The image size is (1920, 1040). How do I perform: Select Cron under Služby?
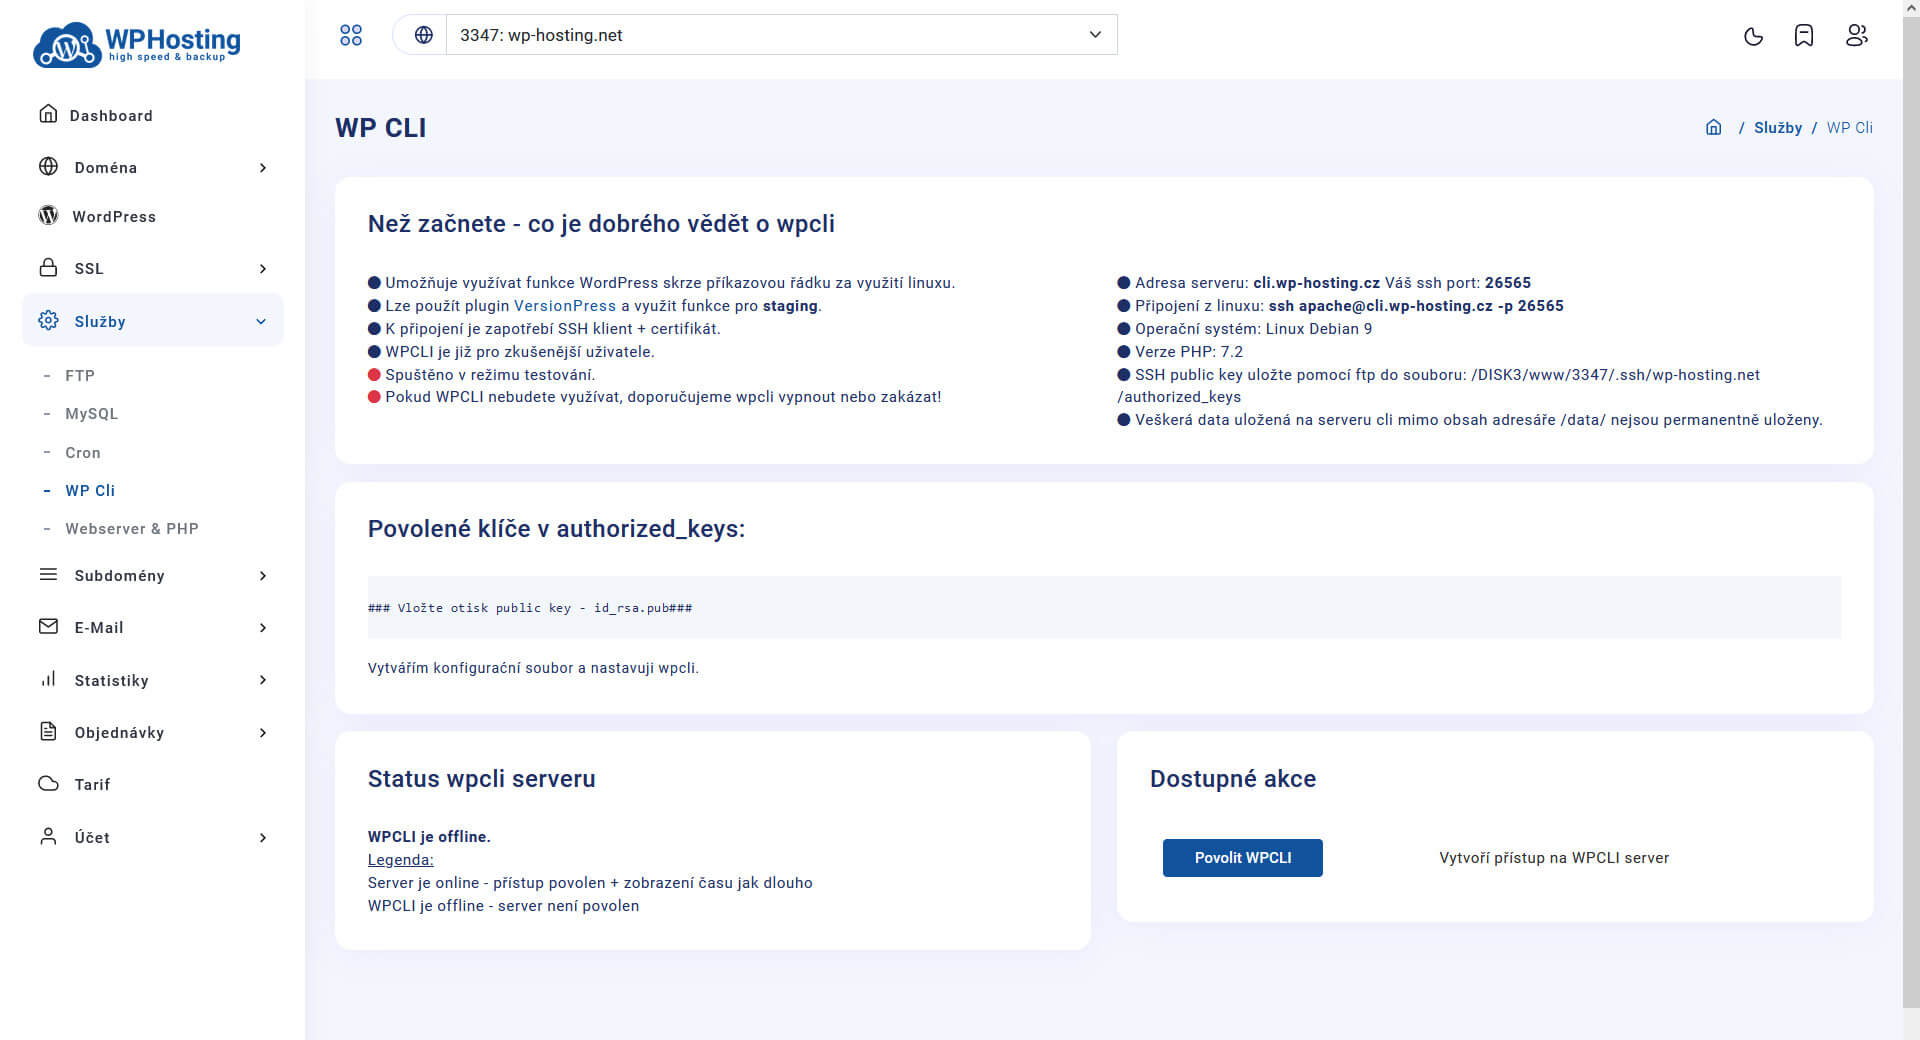[83, 453]
